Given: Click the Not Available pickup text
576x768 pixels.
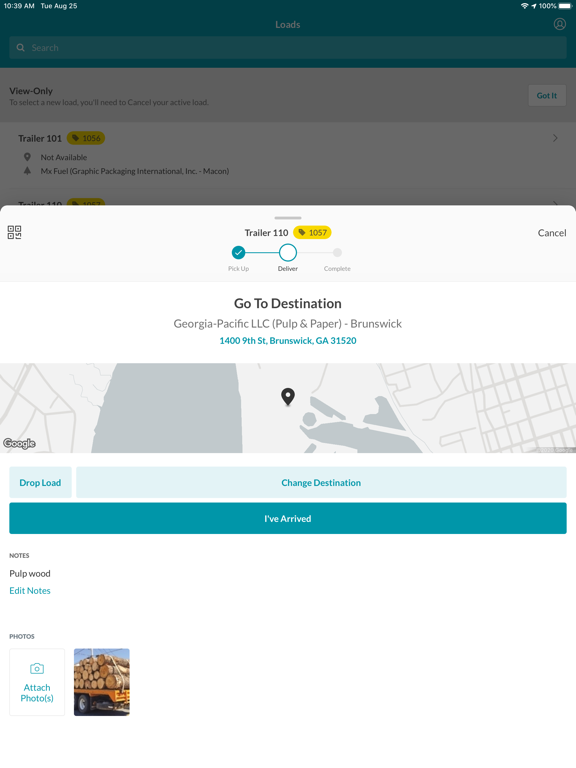Looking at the screenshot, I should (64, 157).
